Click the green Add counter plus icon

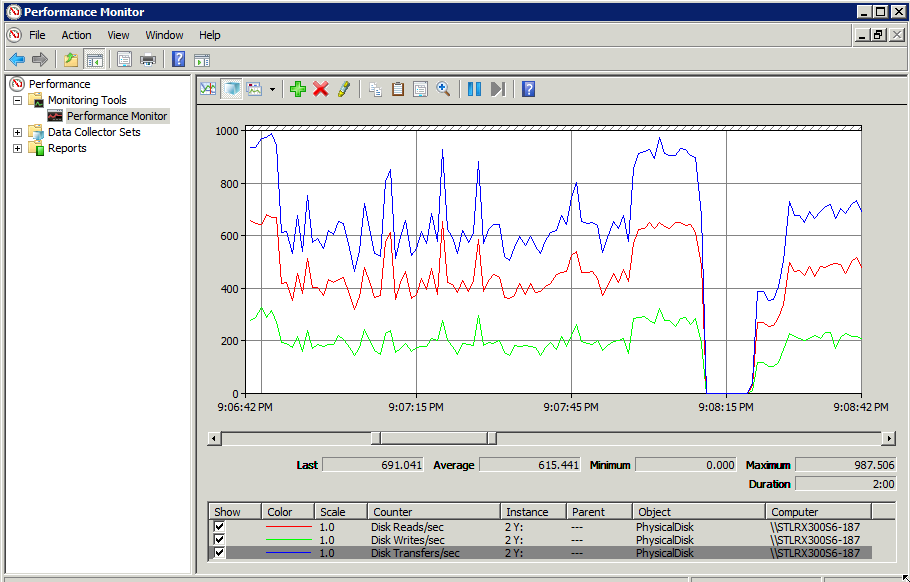click(x=297, y=89)
